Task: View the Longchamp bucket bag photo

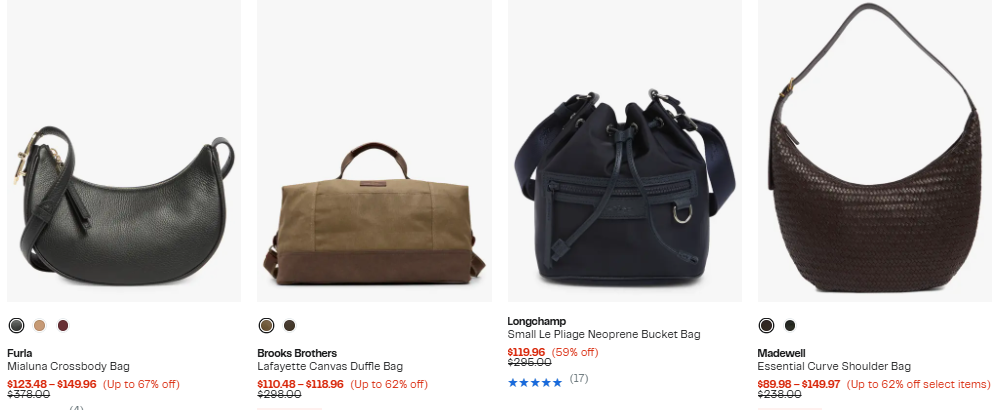Action: click(625, 151)
